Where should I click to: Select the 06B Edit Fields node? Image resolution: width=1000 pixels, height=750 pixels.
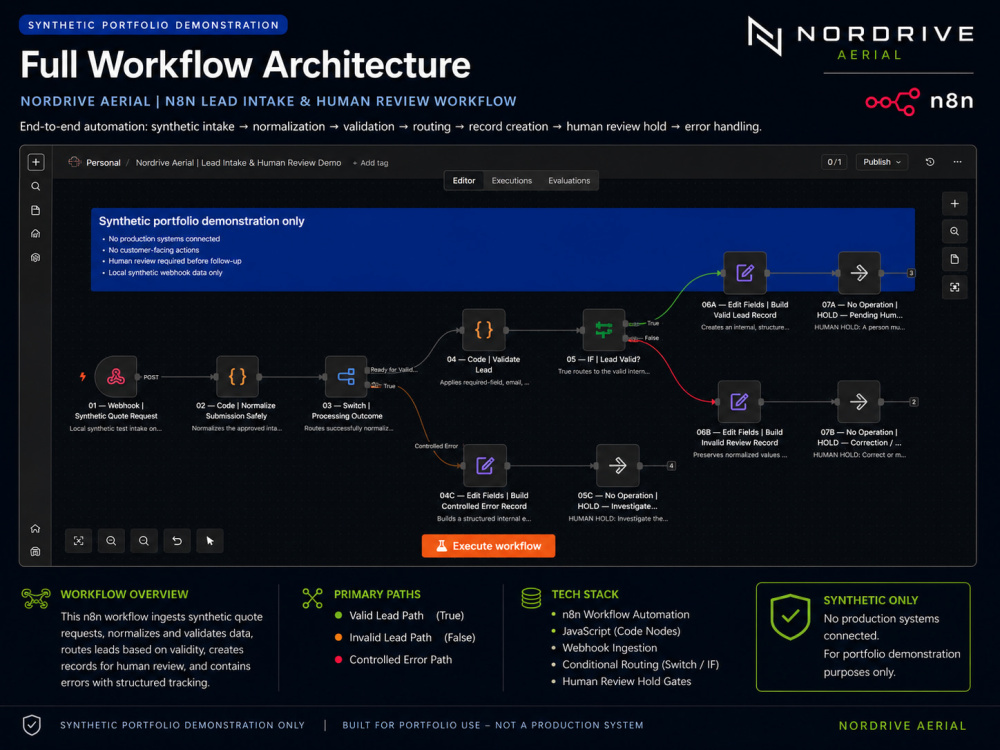coord(739,402)
